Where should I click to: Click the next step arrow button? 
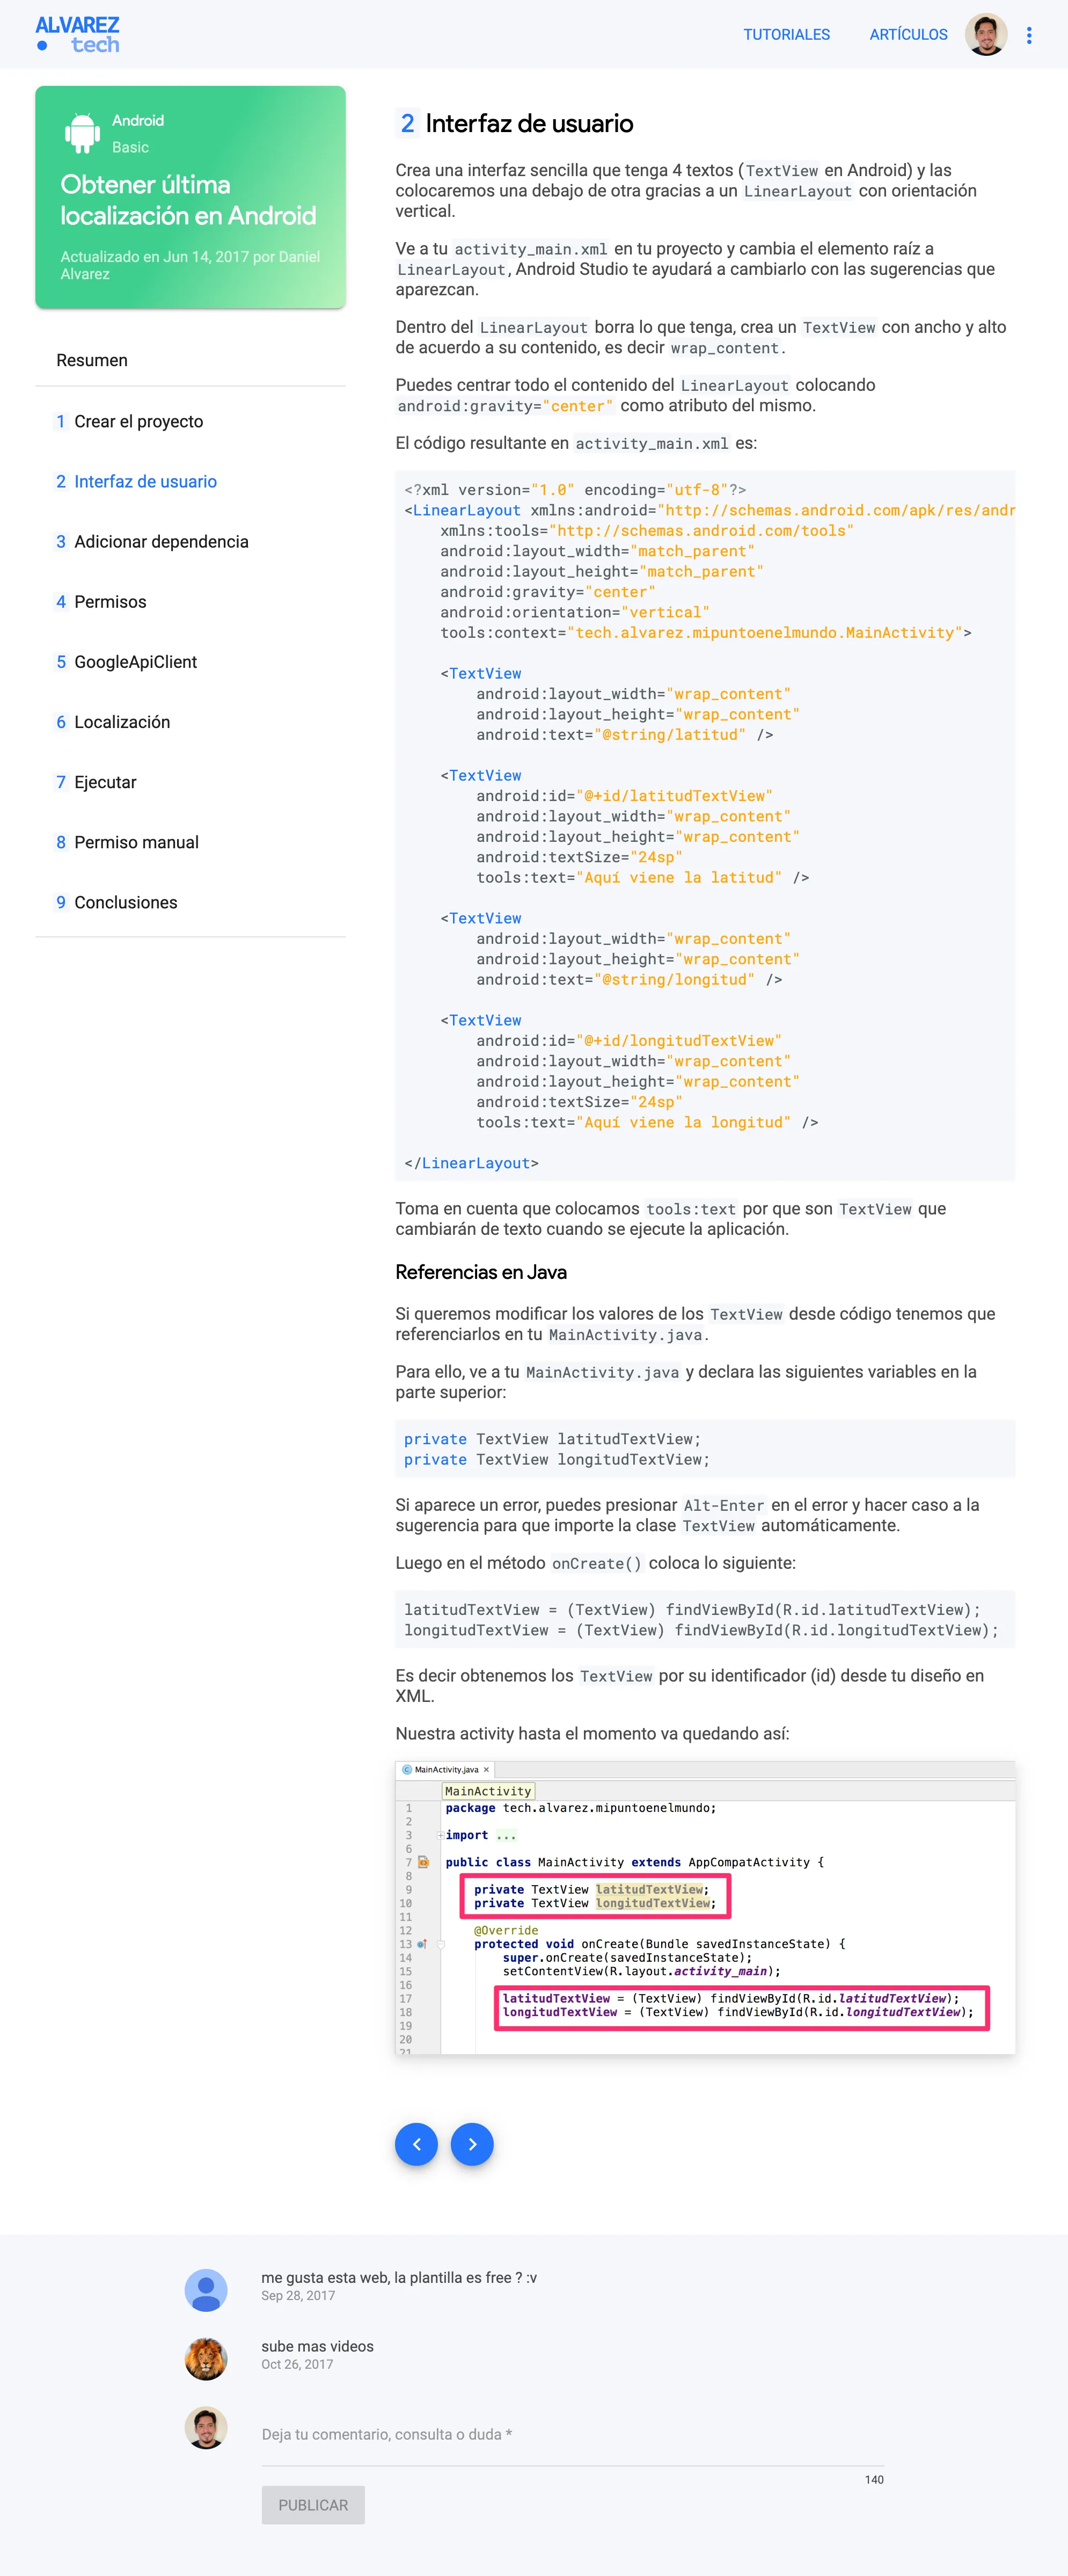click(472, 2144)
